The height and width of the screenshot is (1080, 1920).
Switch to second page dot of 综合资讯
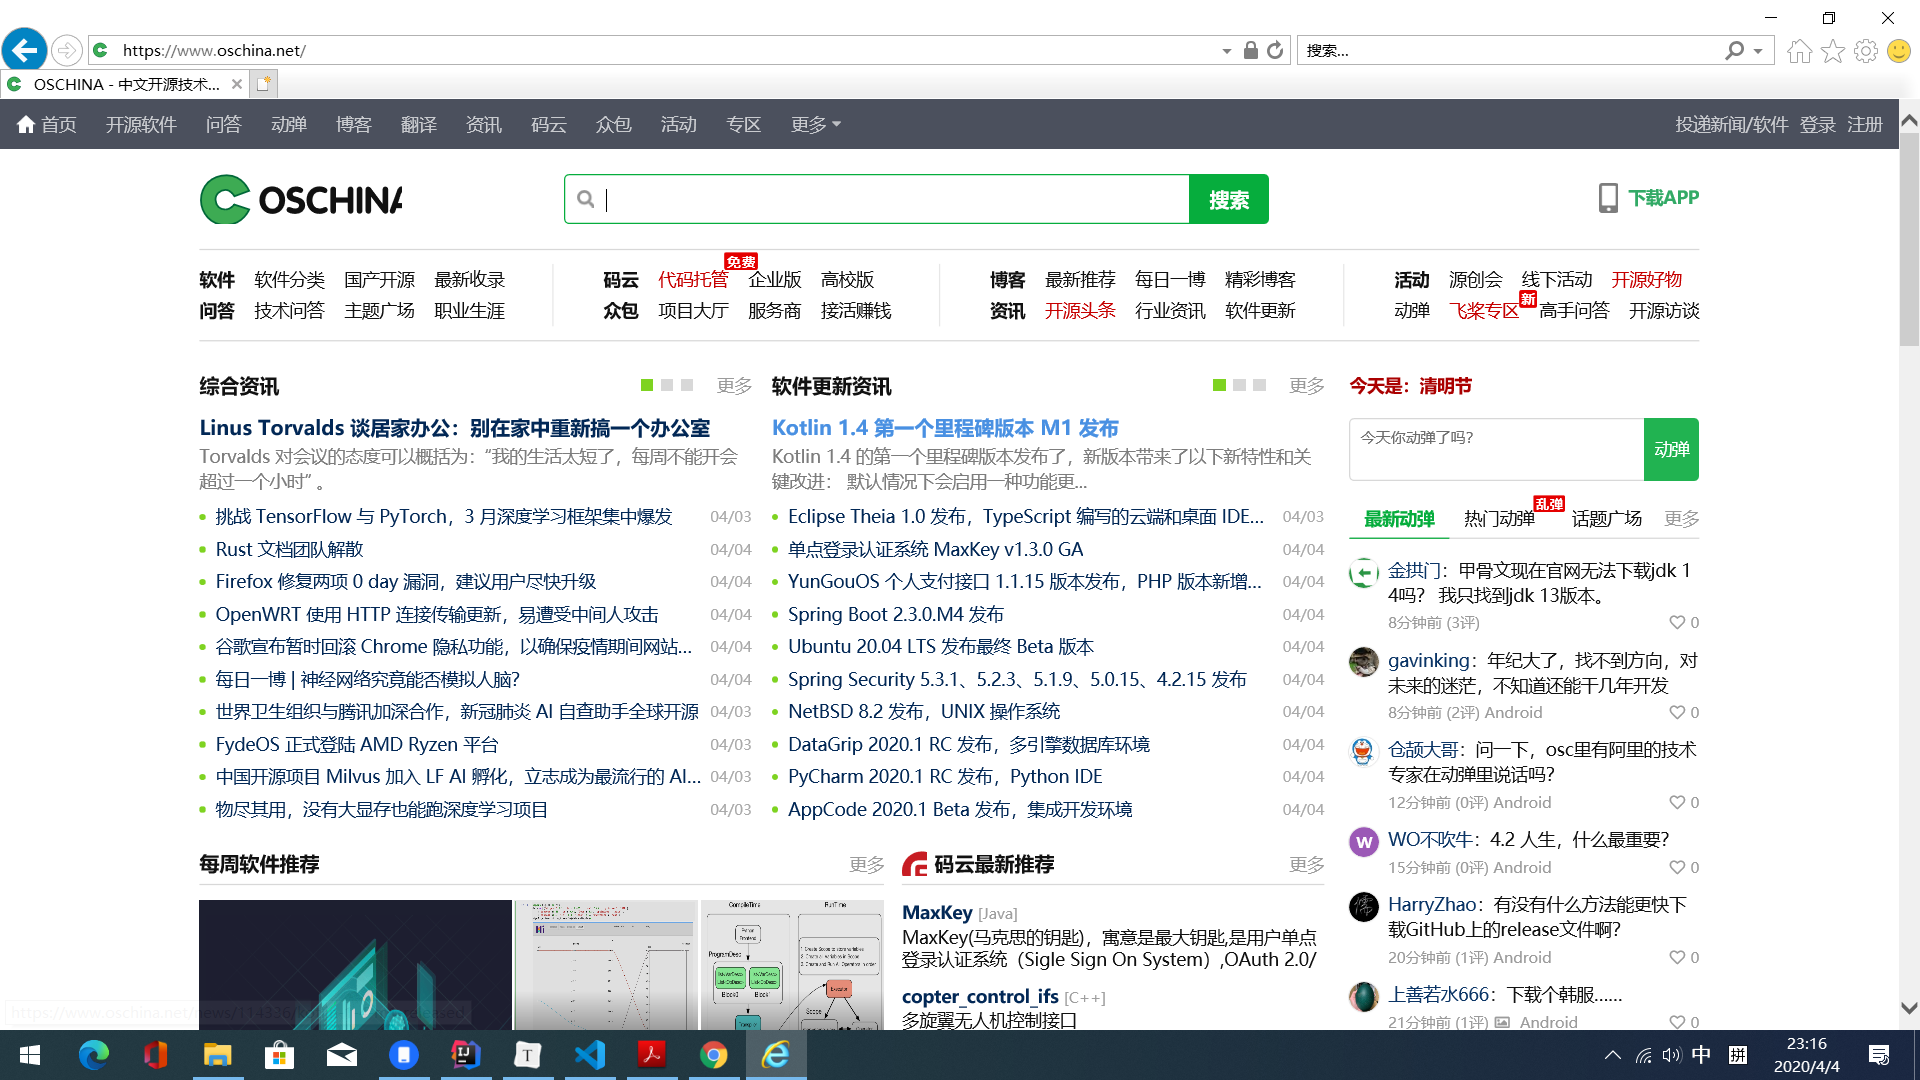[667, 385]
